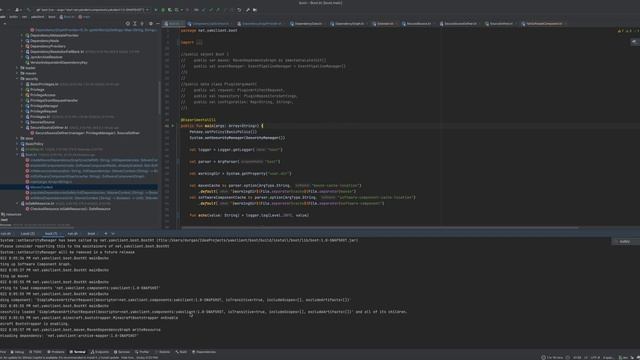This screenshot has height=360, width=640.
Task: Open the Terminal tool window tab
Action: (x=78, y=352)
